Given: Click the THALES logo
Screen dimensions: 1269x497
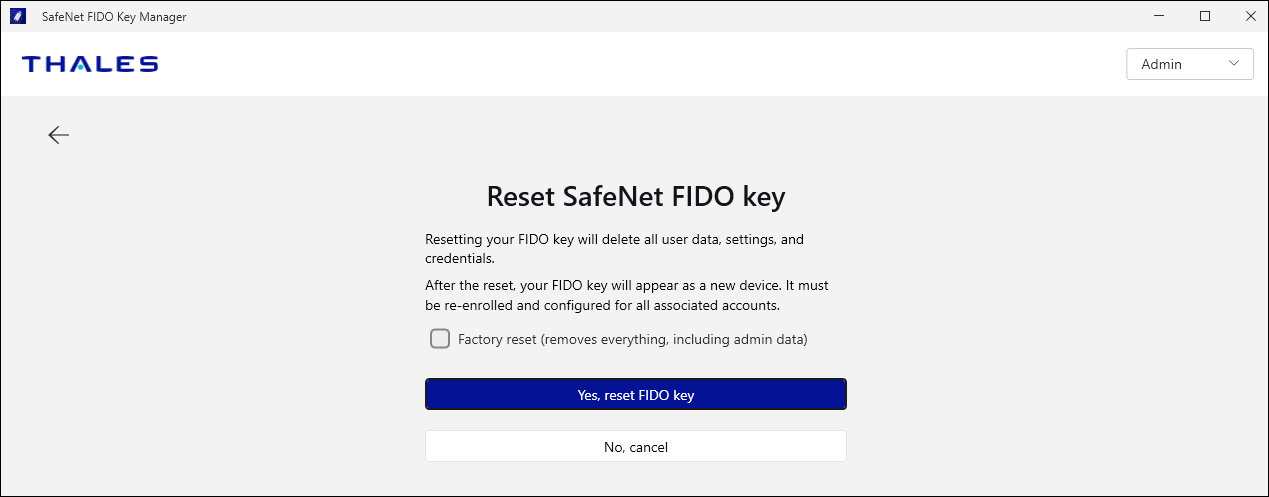Looking at the screenshot, I should click(x=90, y=64).
